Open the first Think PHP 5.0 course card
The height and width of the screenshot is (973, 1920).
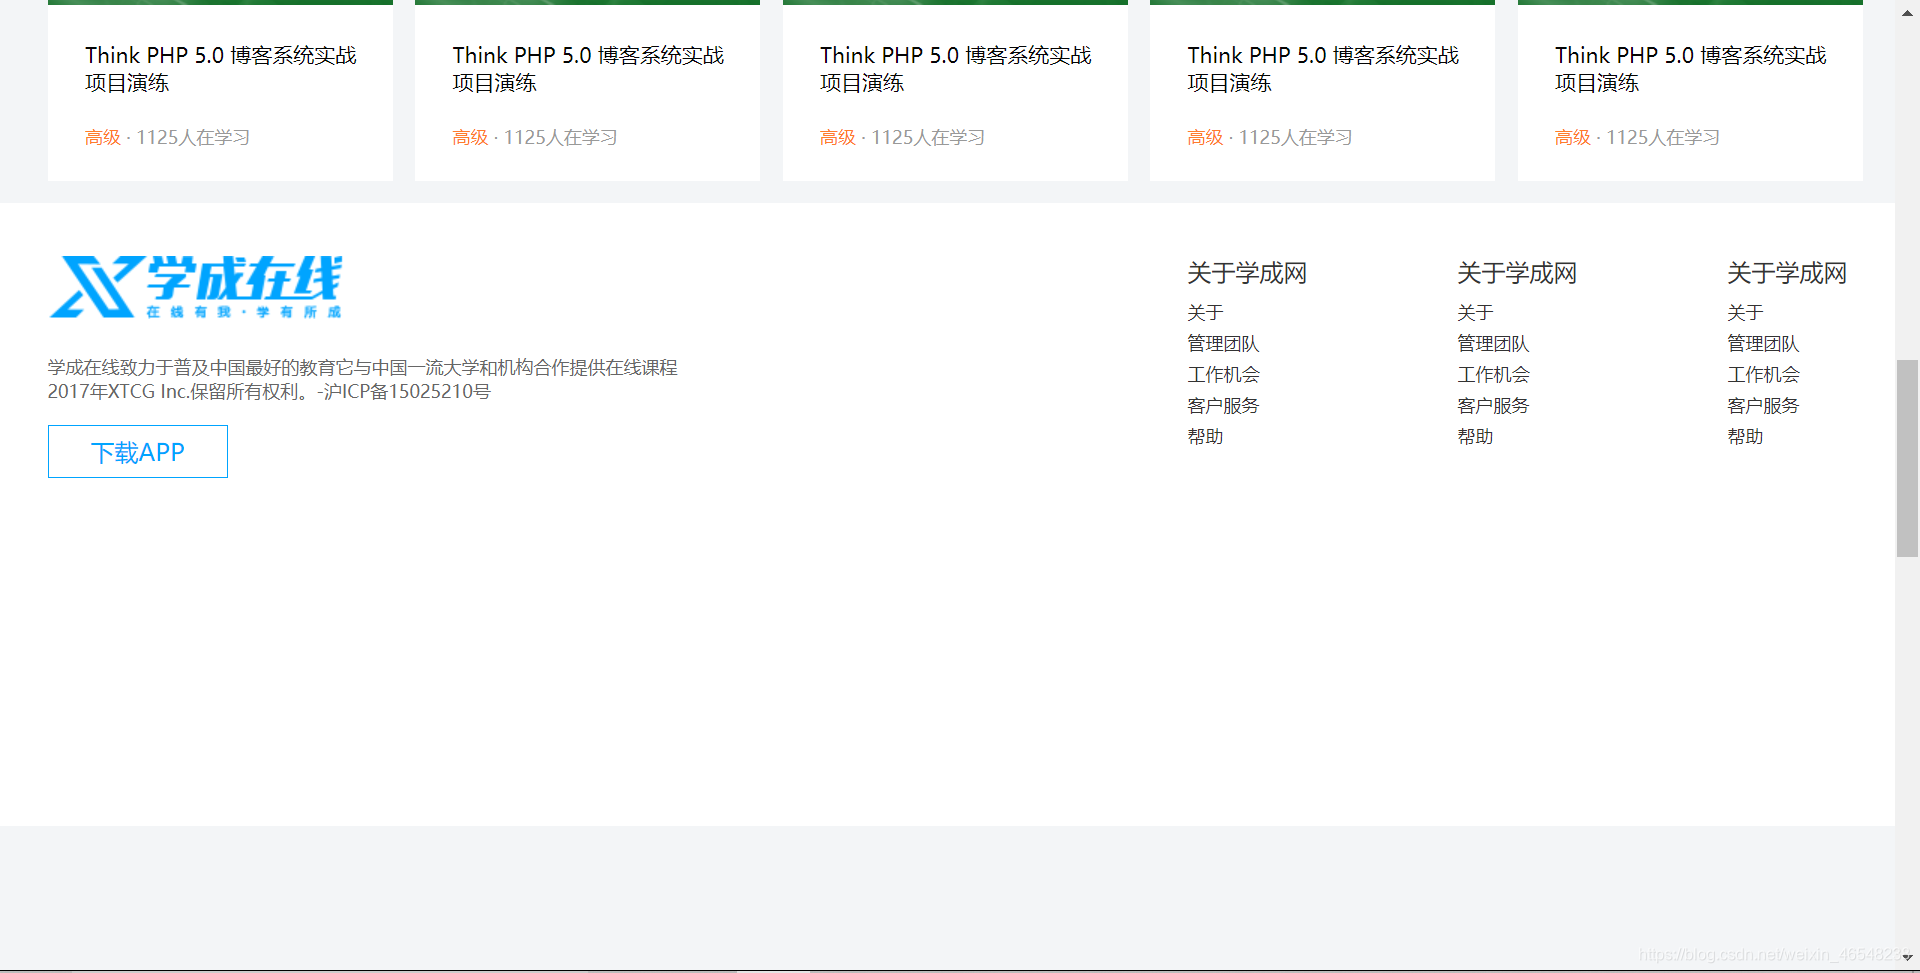coord(220,90)
